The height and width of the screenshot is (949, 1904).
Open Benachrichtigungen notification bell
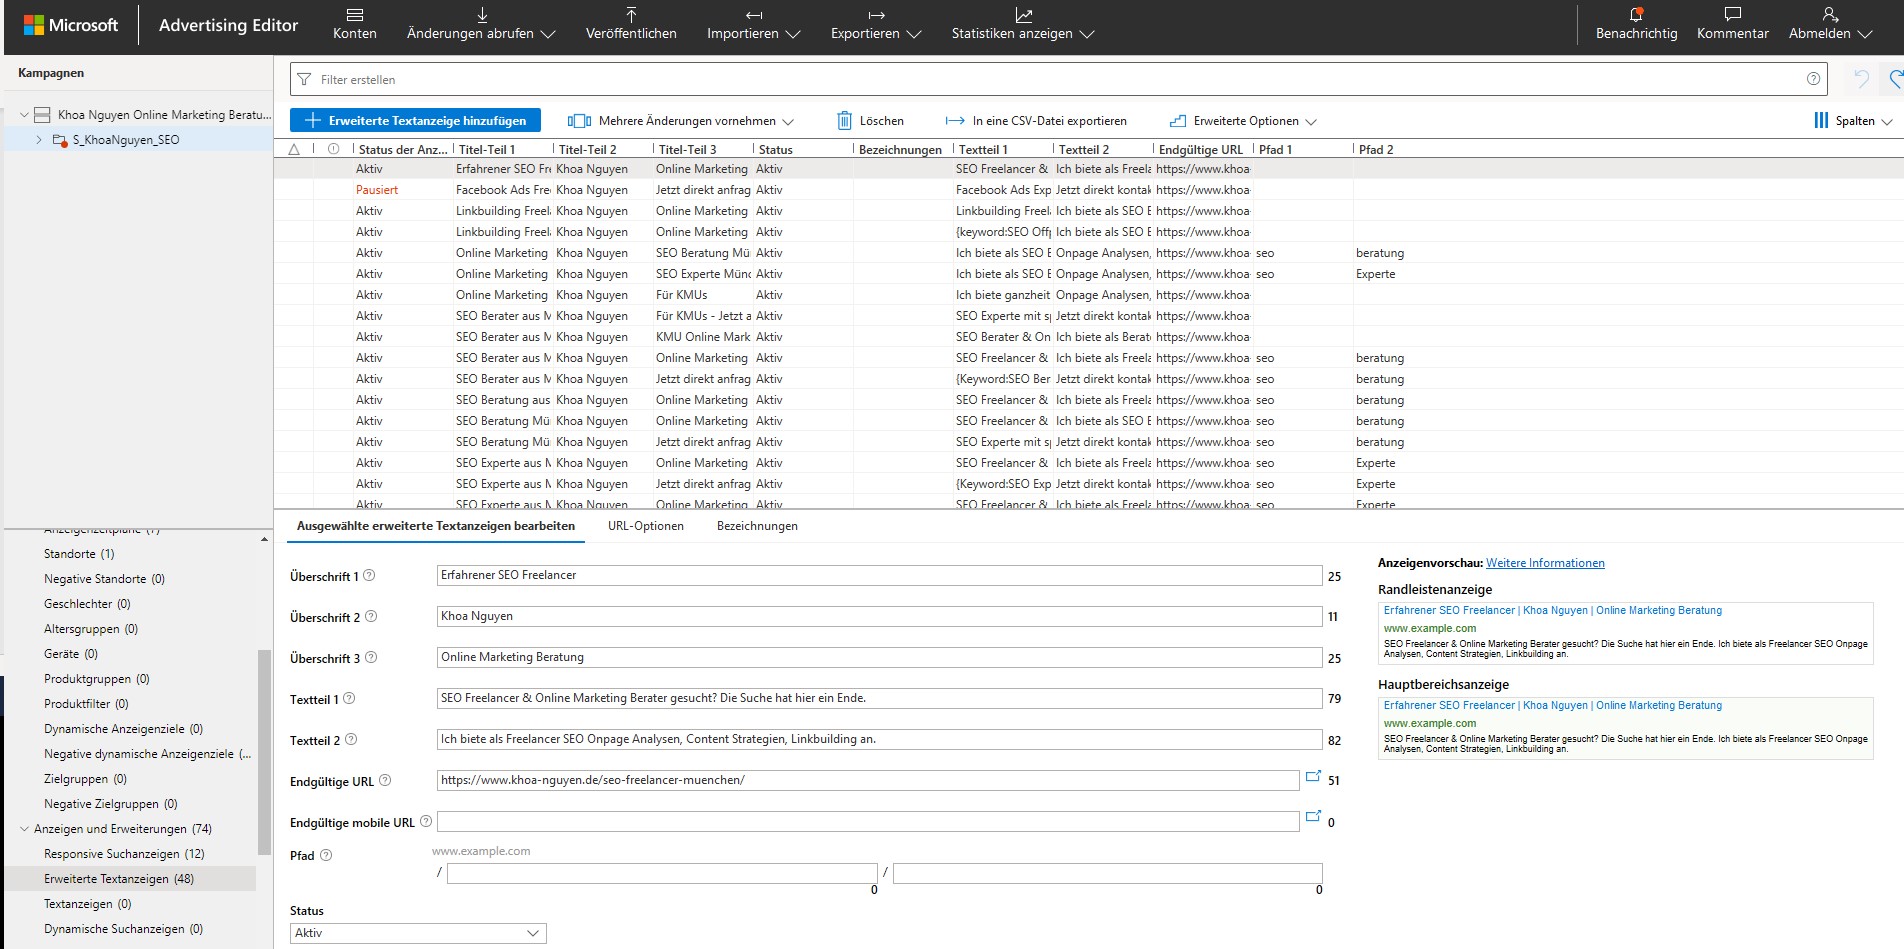[x=1636, y=15]
